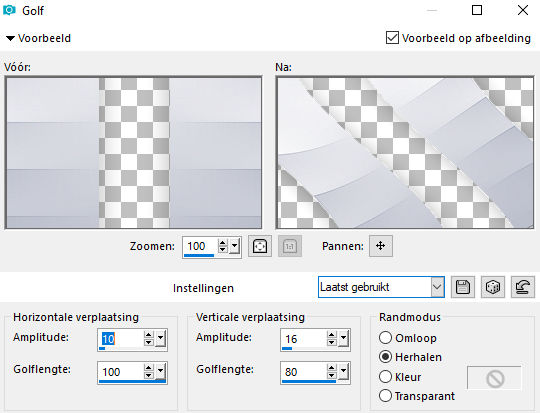Collapse the Voorbeeld preview section
540x413 pixels.
[x=10, y=38]
